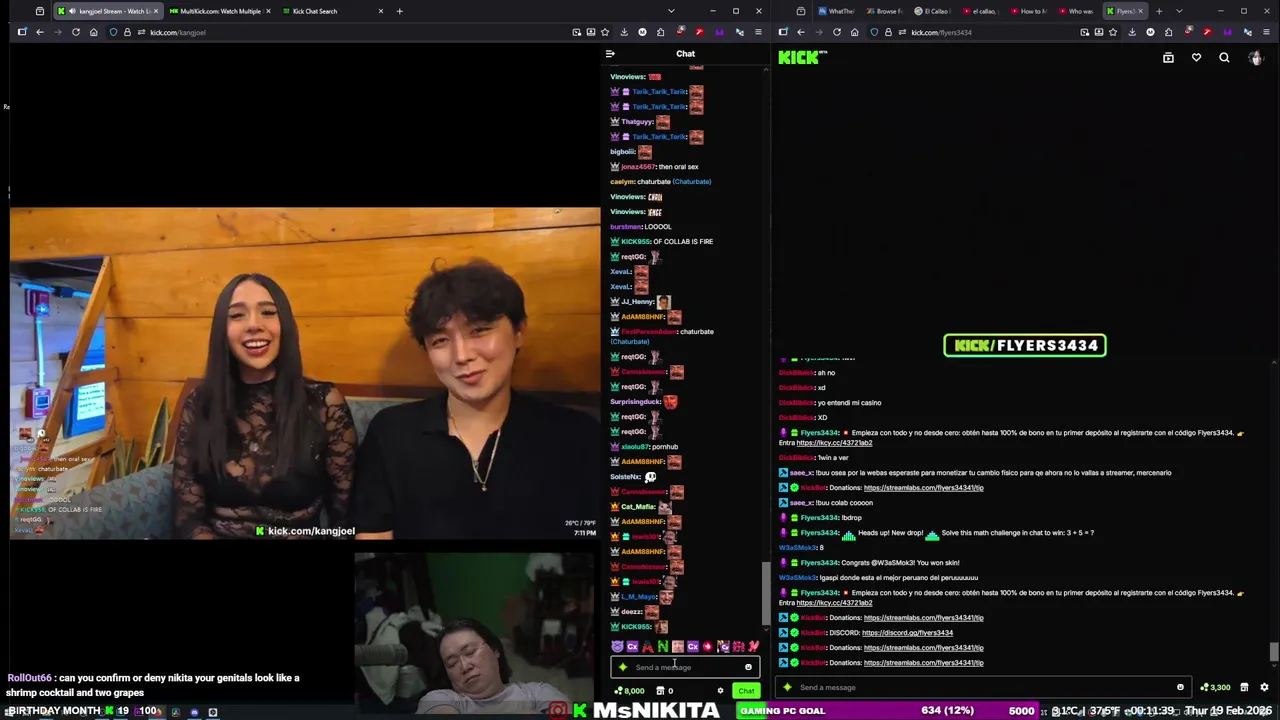Click the KICK/FLYERS3434 banner
This screenshot has width=1280, height=720.
tap(1024, 345)
